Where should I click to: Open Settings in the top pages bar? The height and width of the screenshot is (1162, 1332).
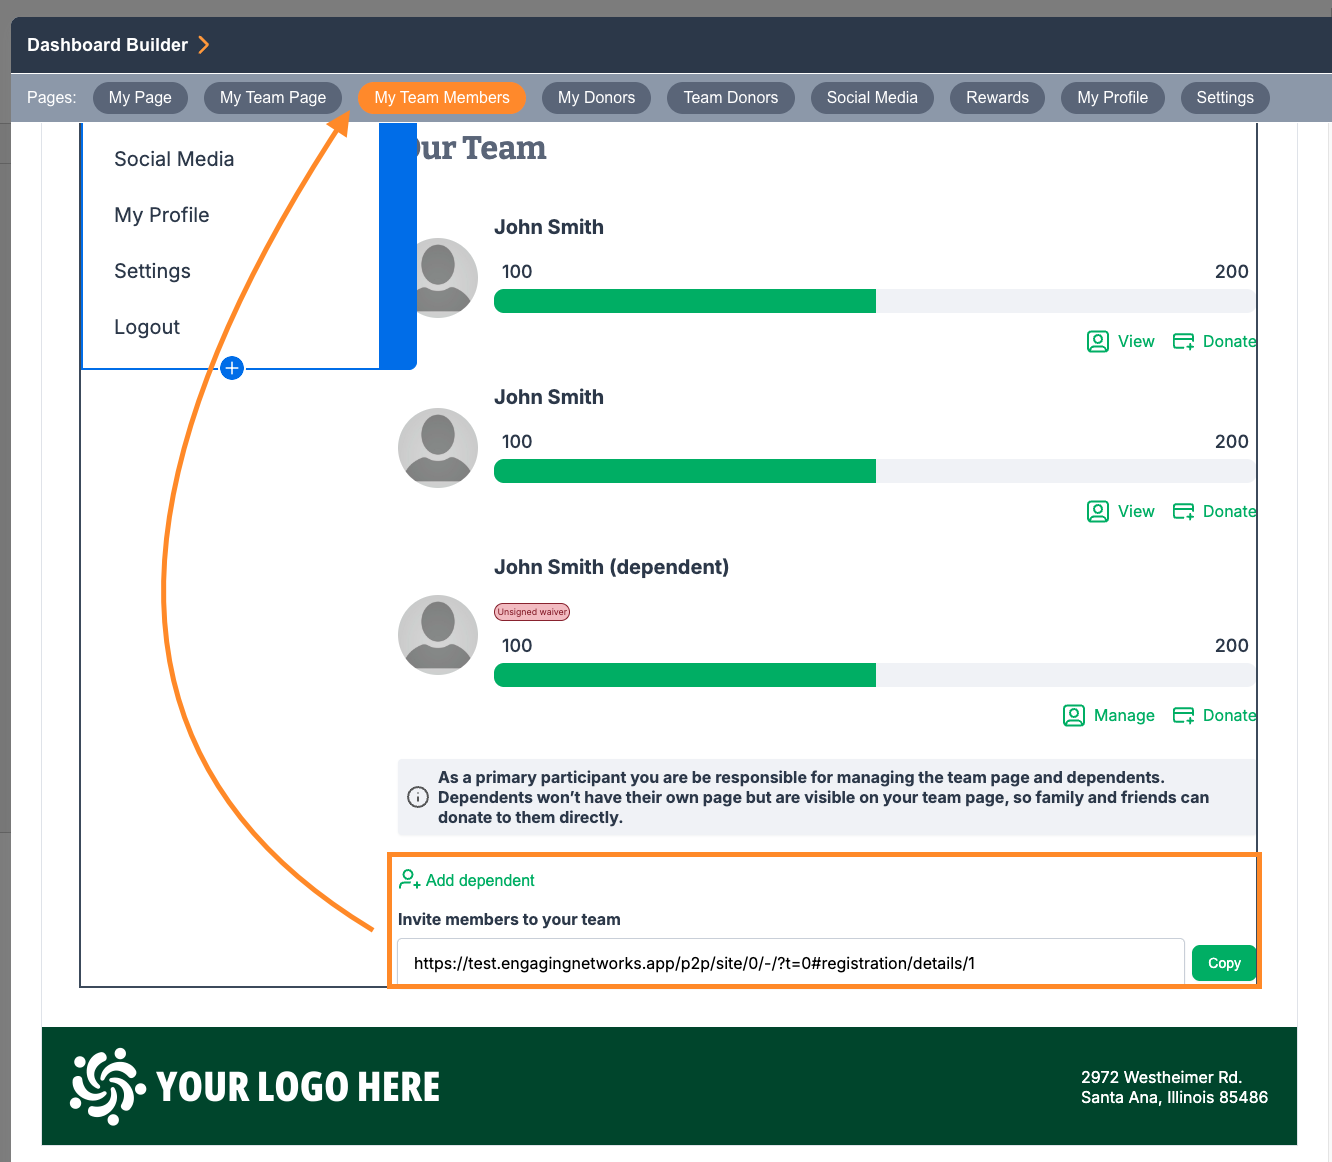click(x=1224, y=97)
